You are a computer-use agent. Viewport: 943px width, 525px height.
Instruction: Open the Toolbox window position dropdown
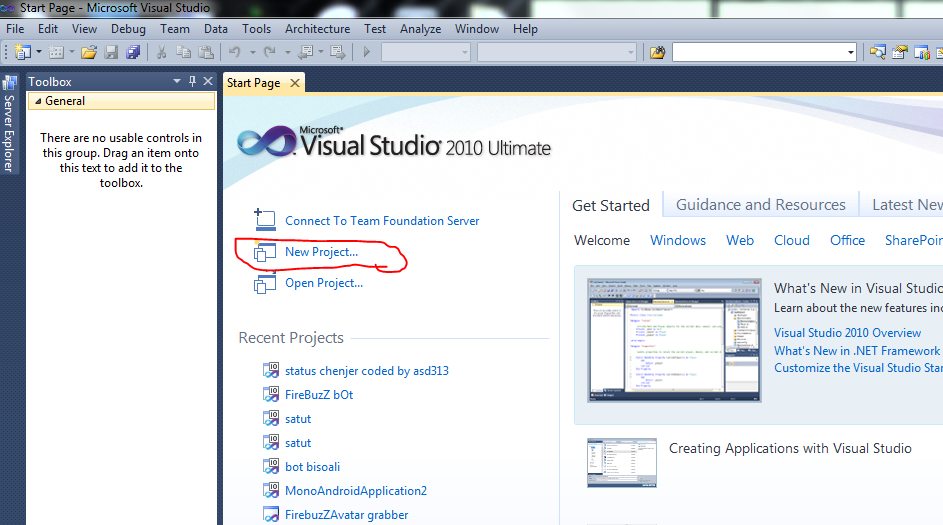tap(177, 81)
